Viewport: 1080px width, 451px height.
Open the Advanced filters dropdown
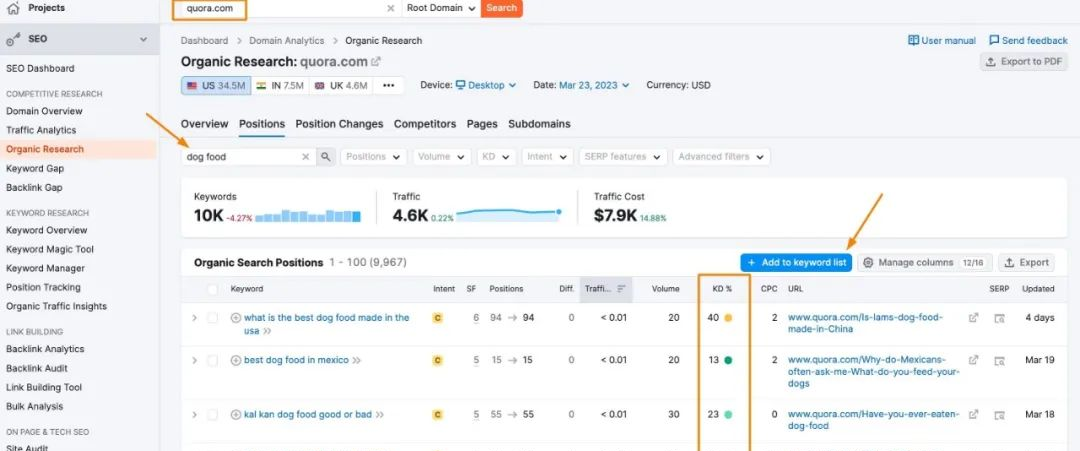click(x=721, y=157)
